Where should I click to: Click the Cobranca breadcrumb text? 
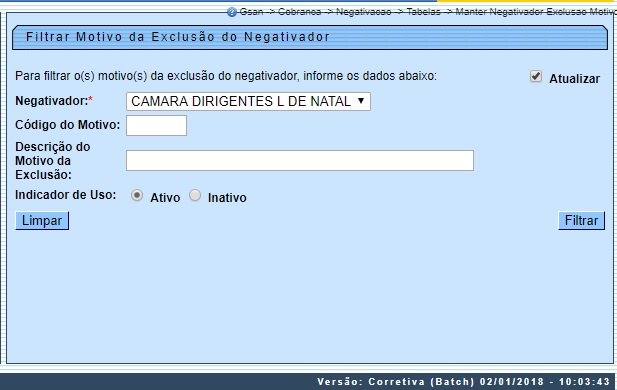[x=299, y=12]
